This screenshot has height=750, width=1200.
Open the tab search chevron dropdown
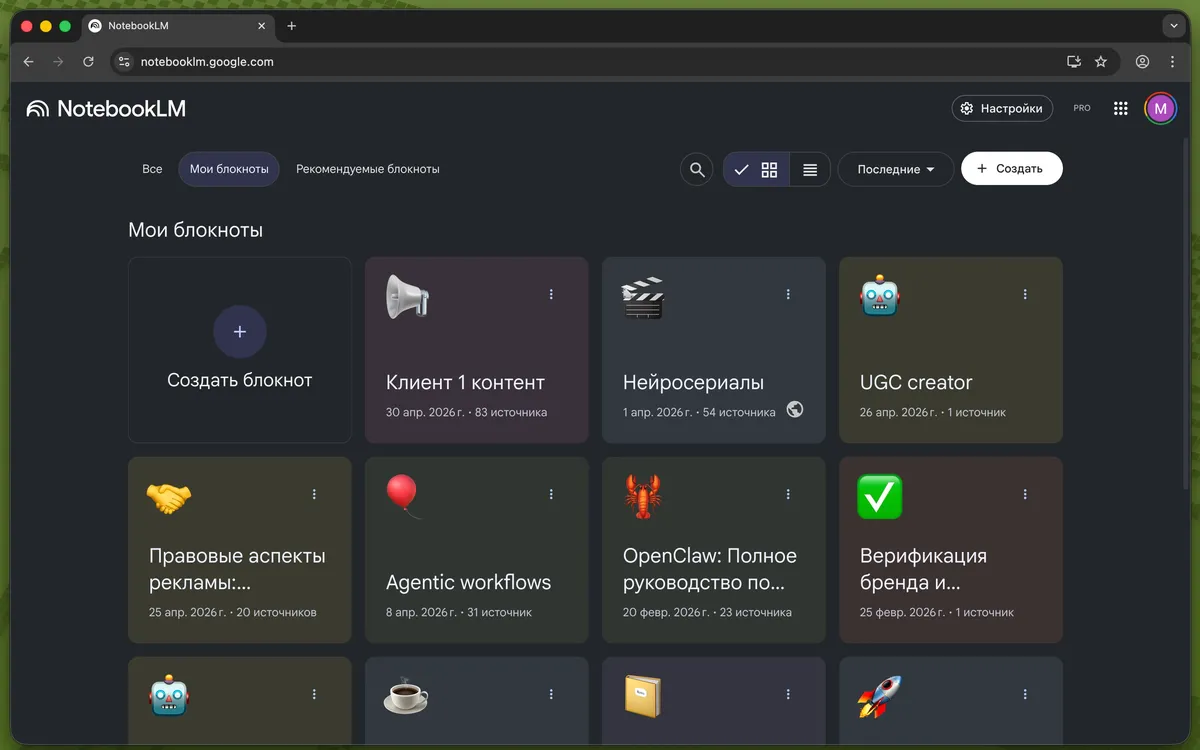pyautogui.click(x=1173, y=26)
